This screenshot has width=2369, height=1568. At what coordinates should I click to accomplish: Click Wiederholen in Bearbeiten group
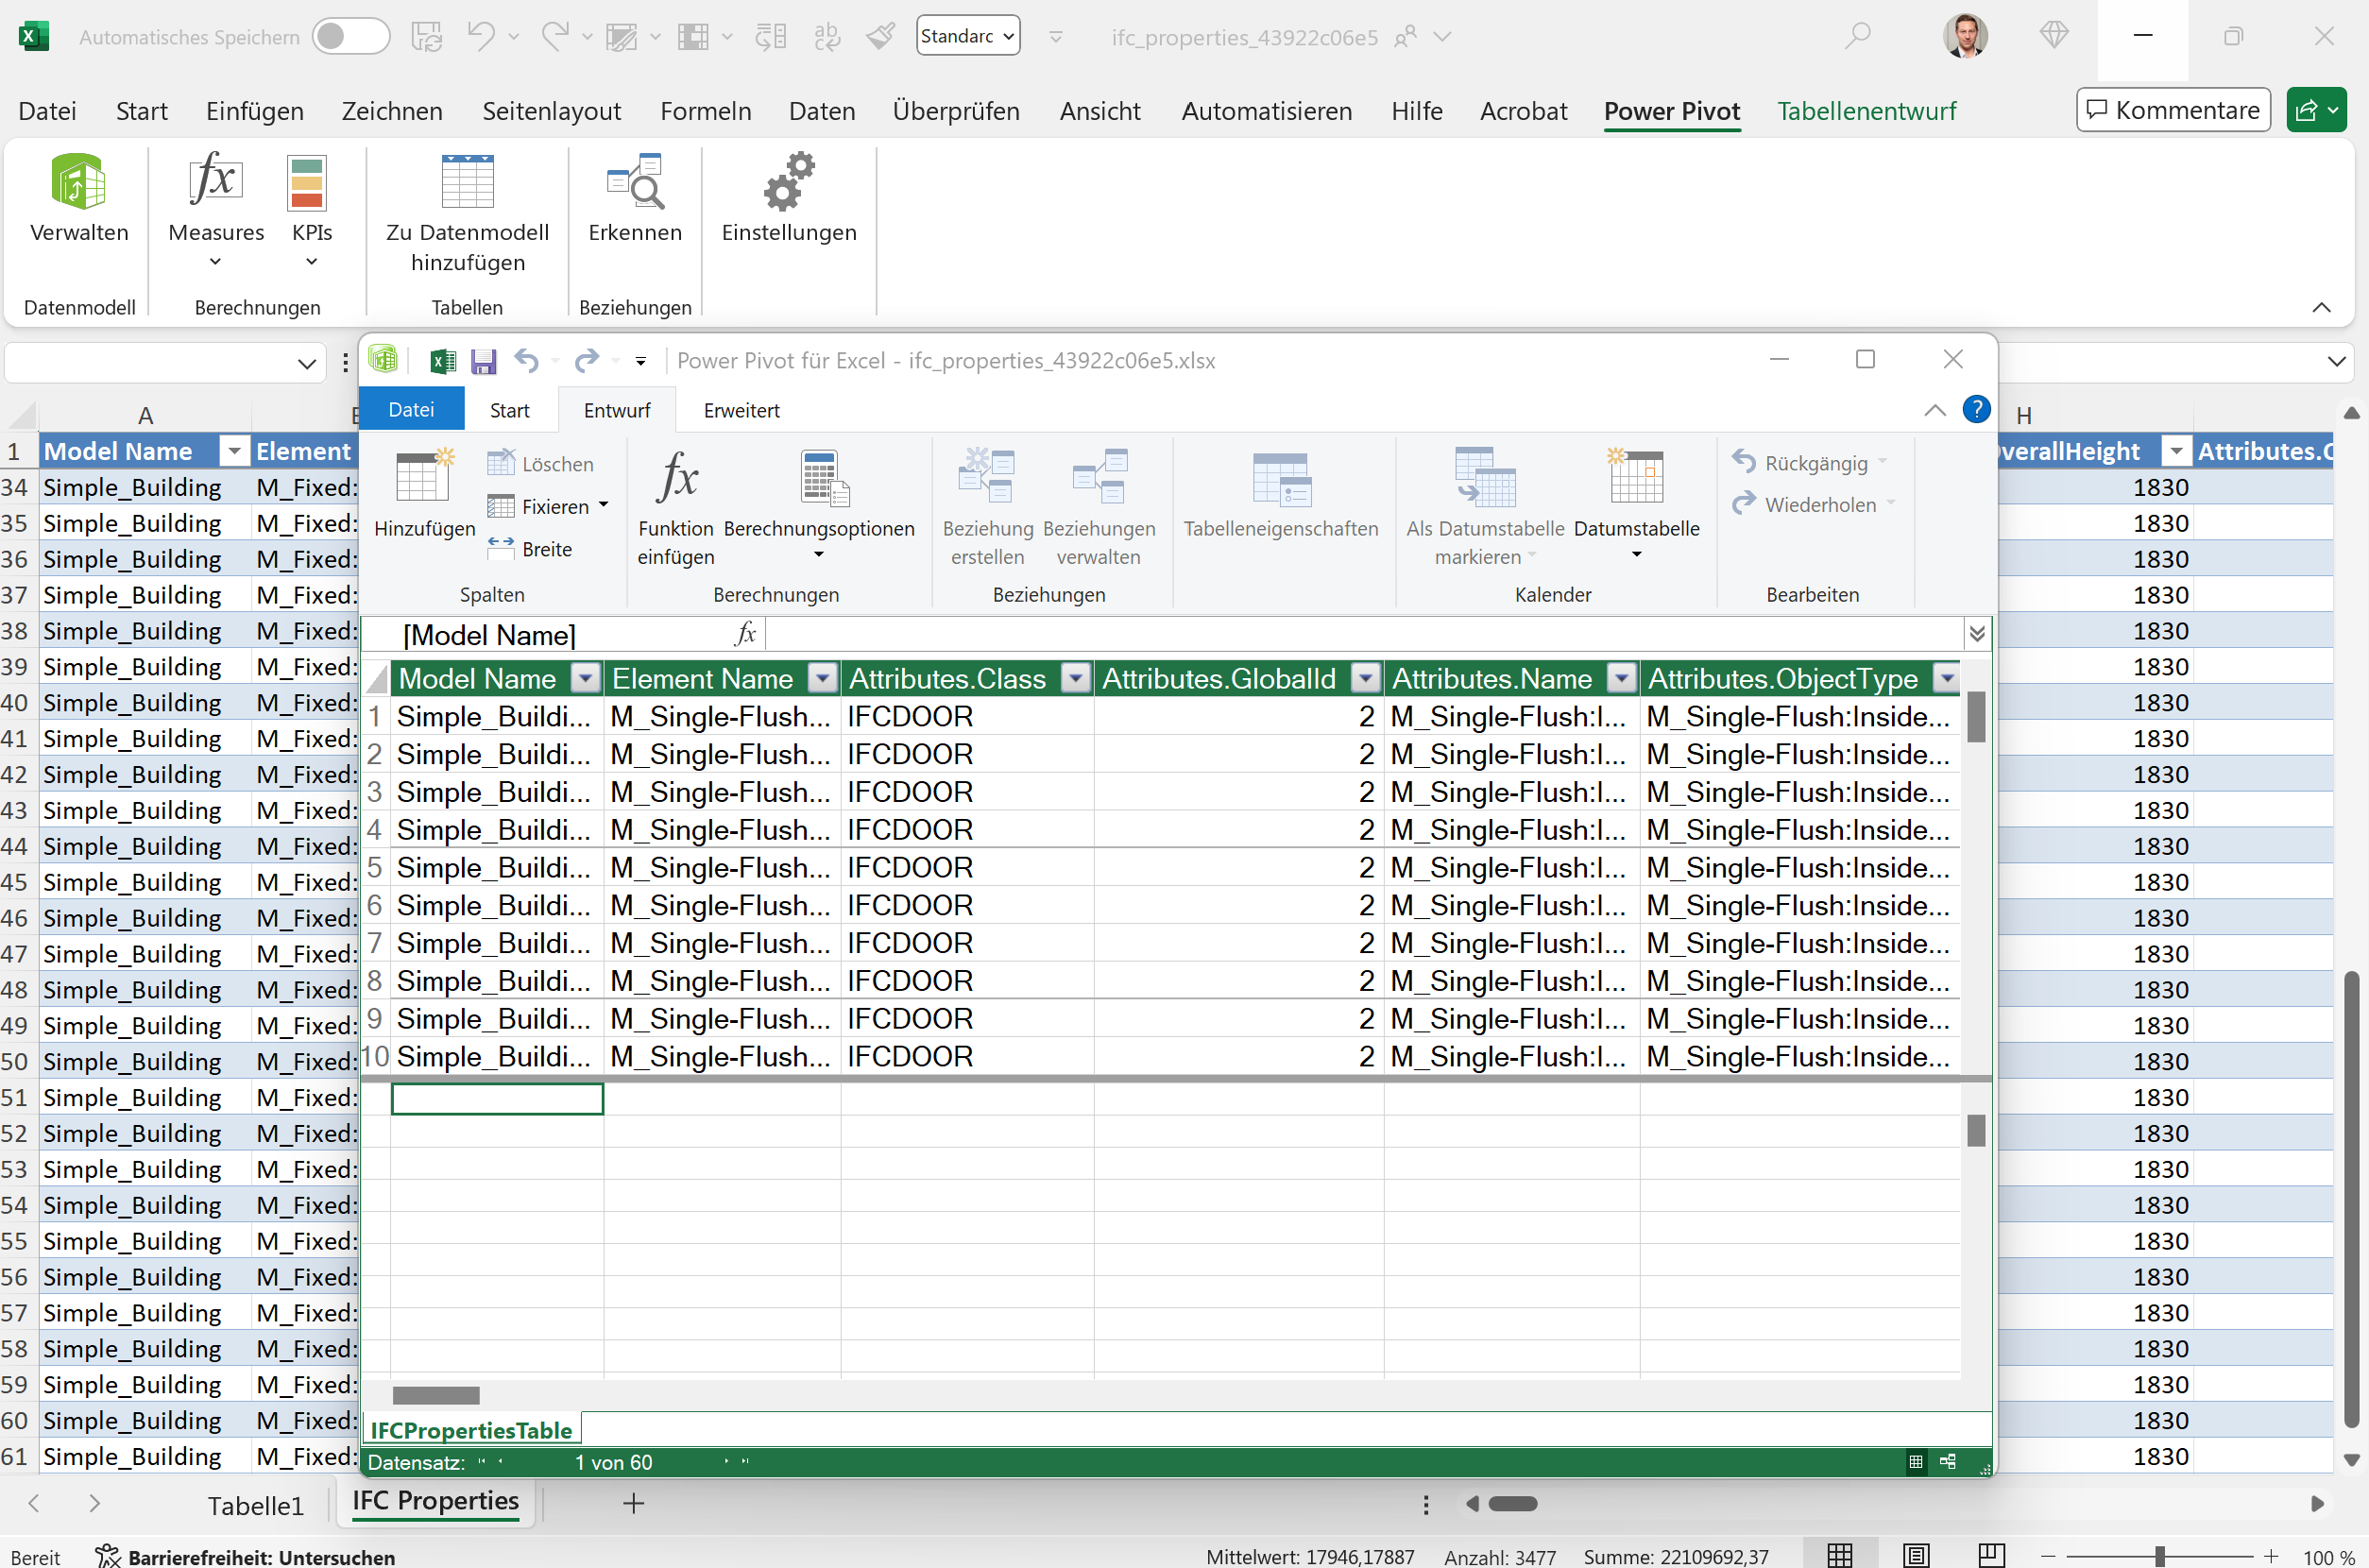1812,504
